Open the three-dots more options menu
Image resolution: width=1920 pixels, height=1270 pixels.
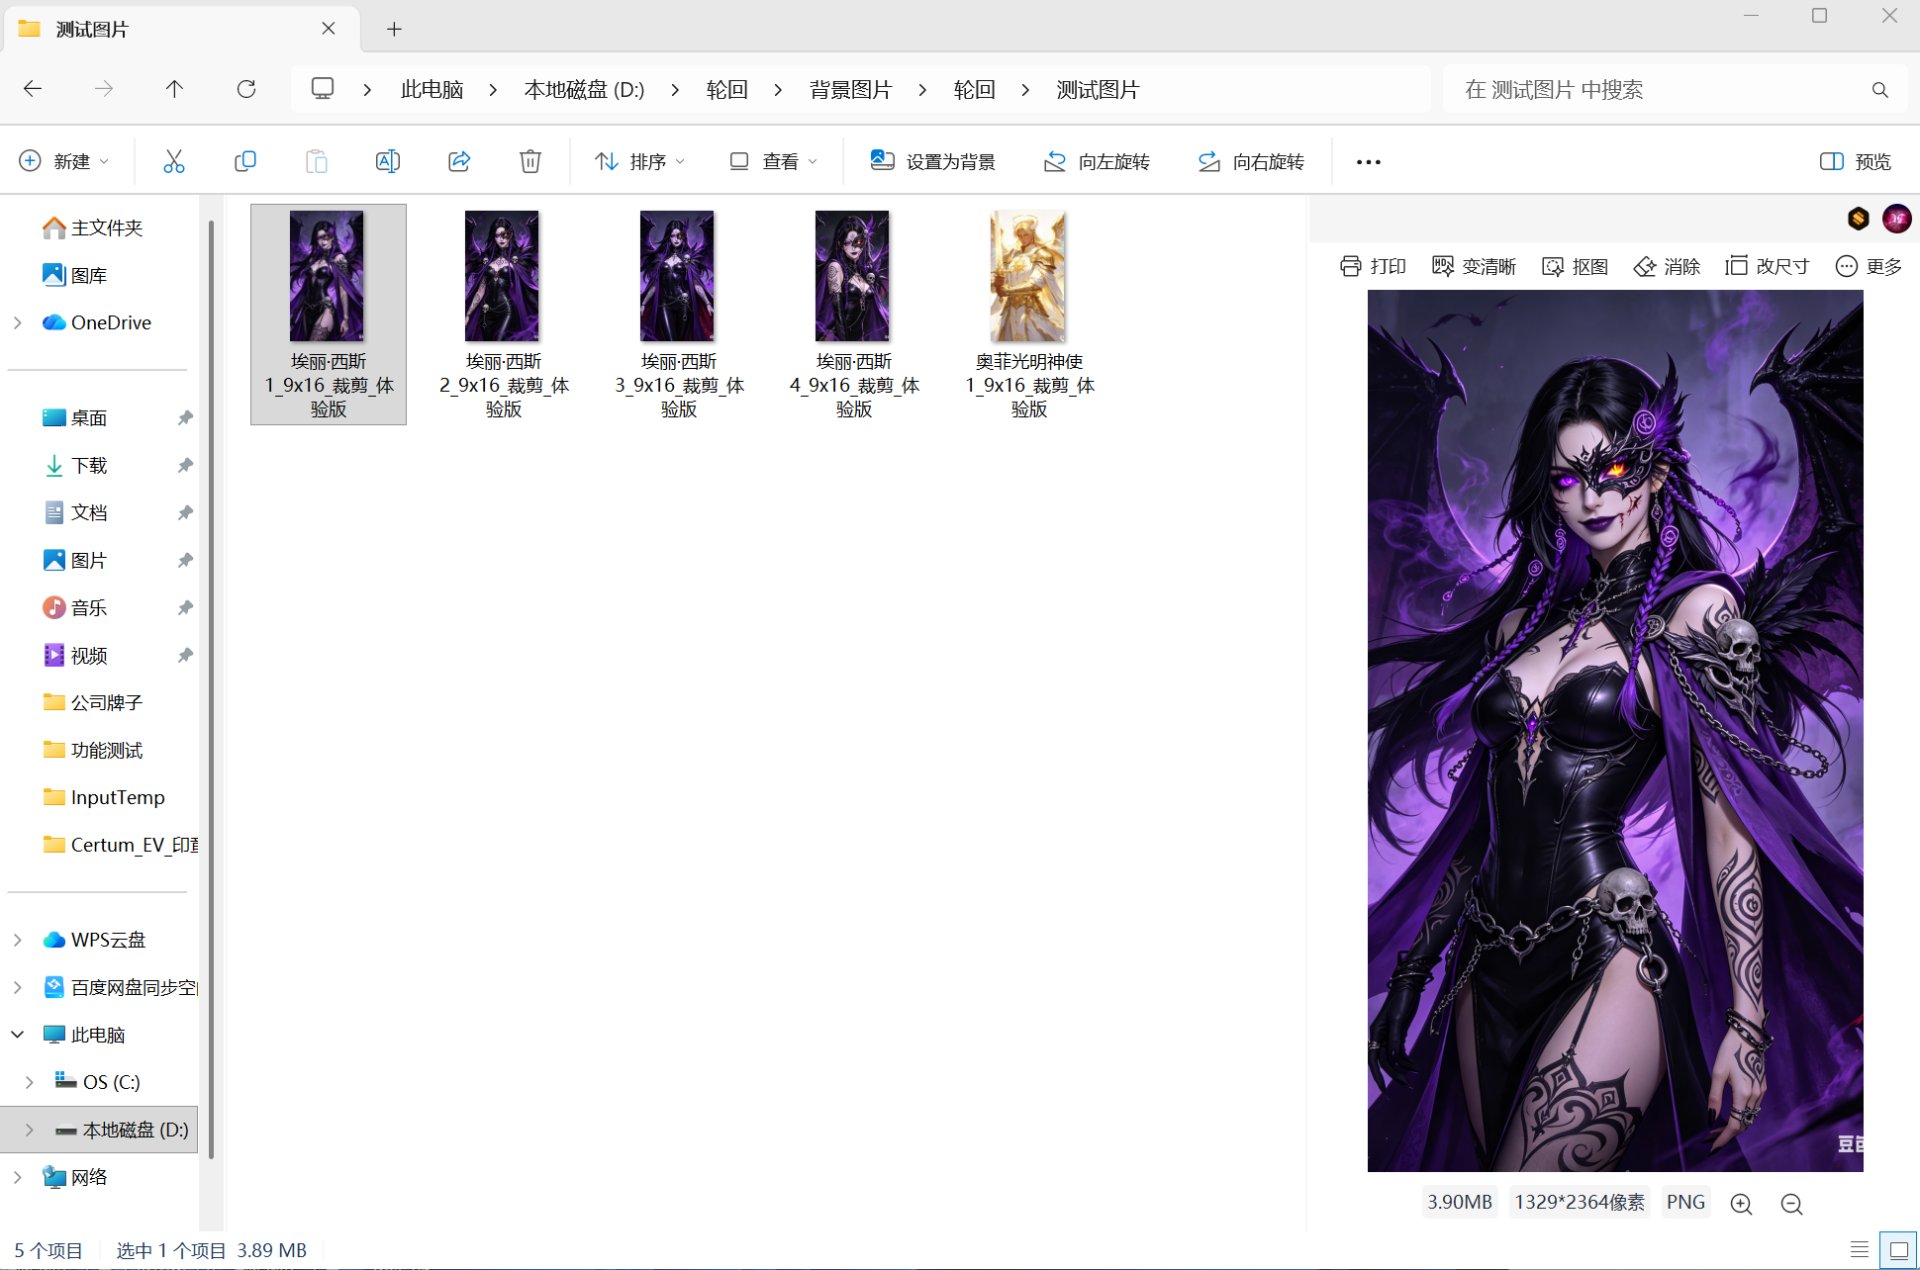(x=1368, y=161)
